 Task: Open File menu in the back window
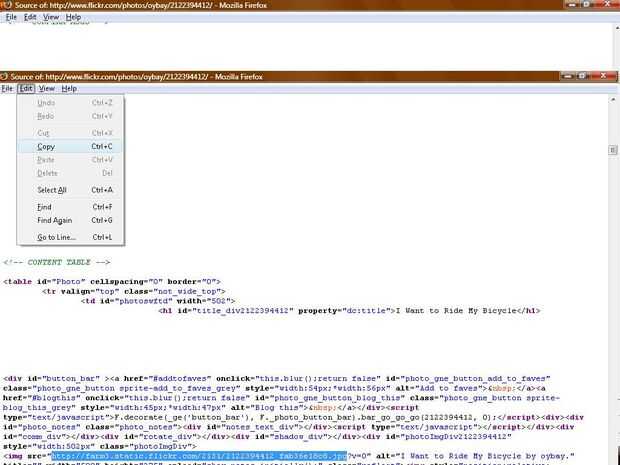tap(11, 17)
